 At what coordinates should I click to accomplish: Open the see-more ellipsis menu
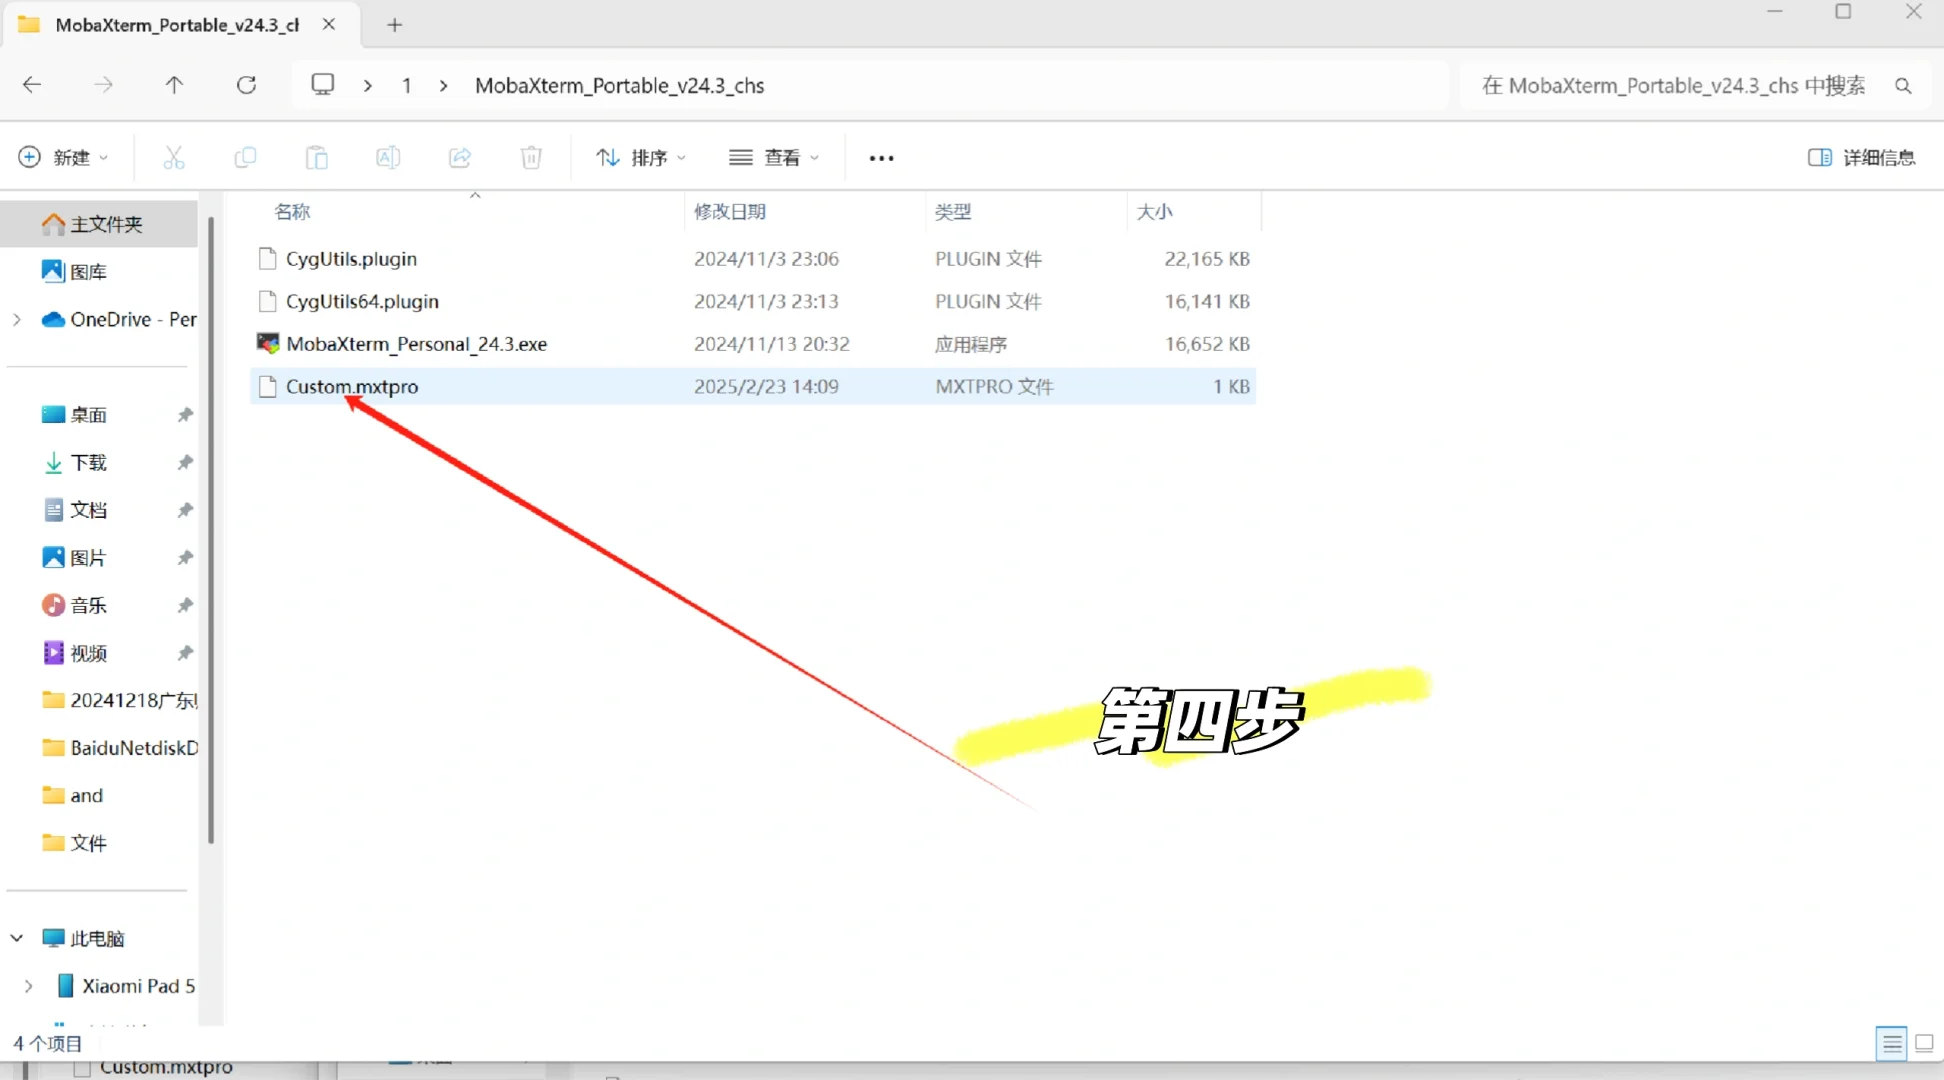coord(880,157)
